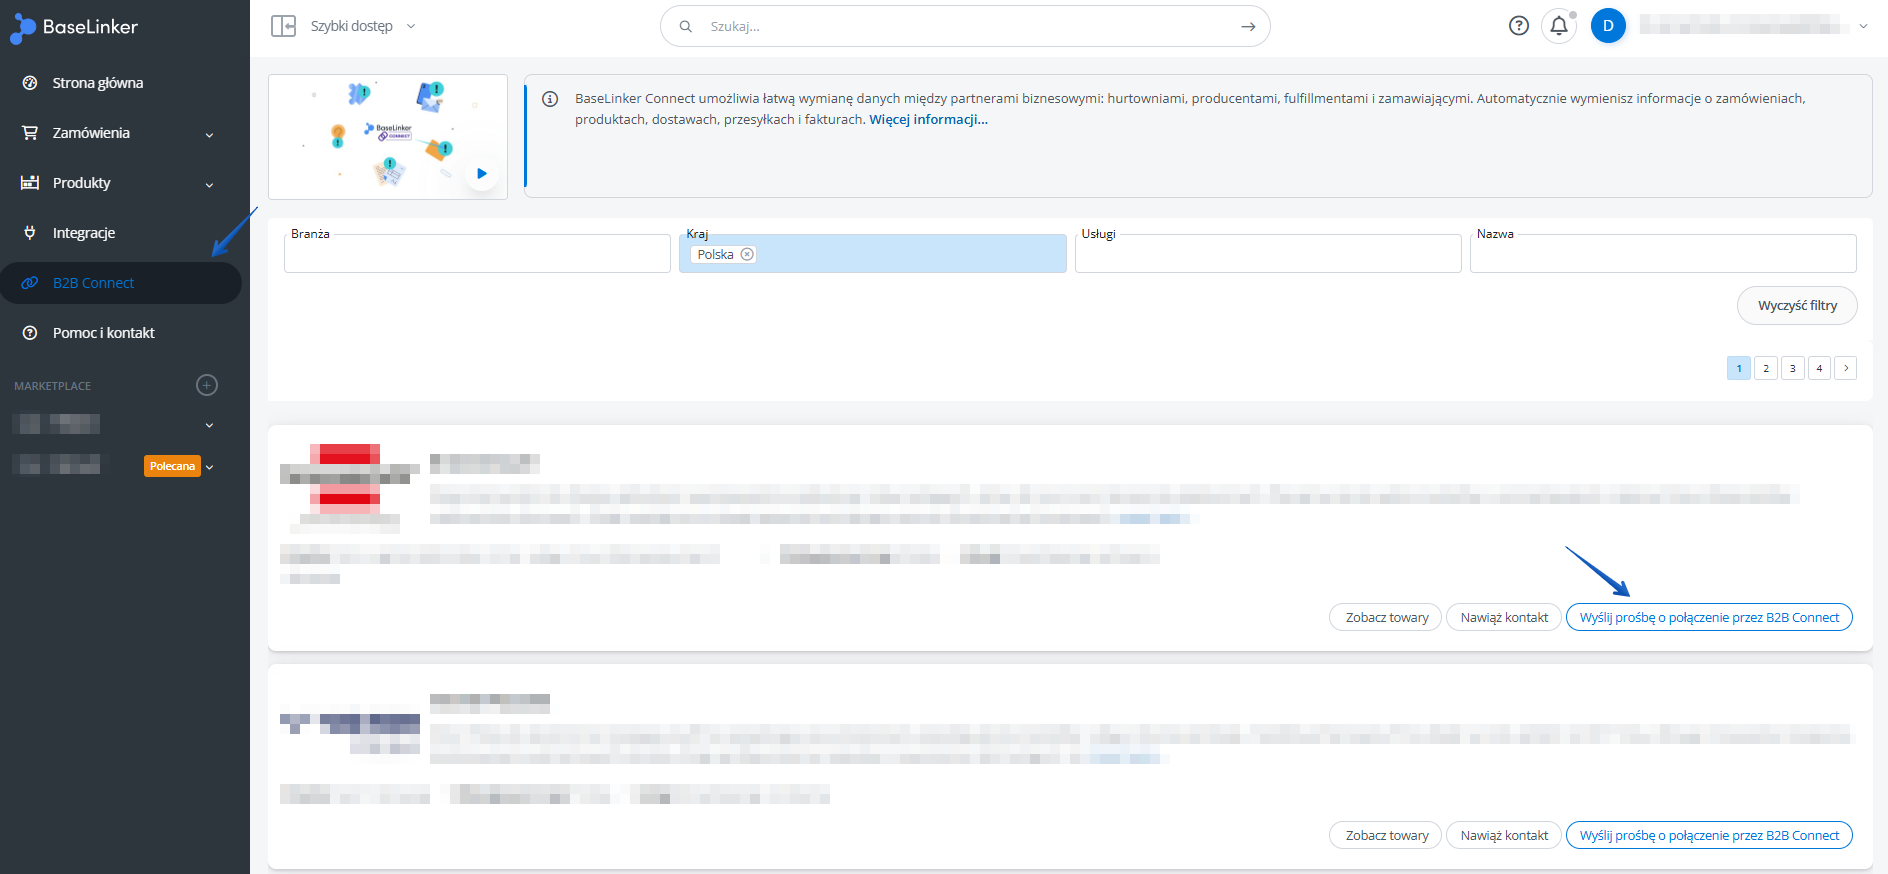
Task: Go to results page 4
Action: pyautogui.click(x=1820, y=368)
